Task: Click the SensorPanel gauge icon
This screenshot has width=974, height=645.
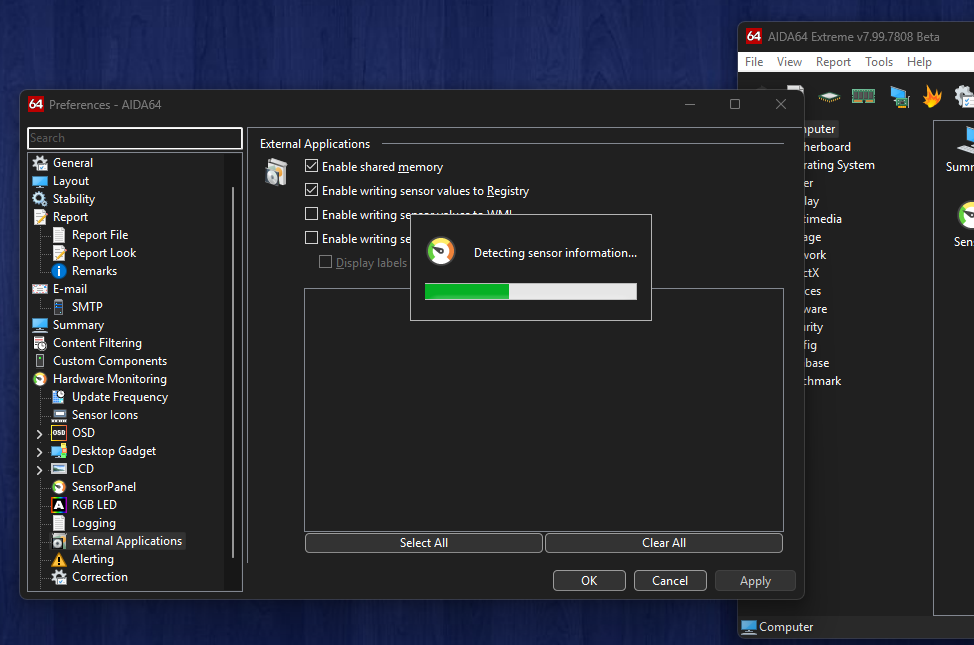Action: 59,487
